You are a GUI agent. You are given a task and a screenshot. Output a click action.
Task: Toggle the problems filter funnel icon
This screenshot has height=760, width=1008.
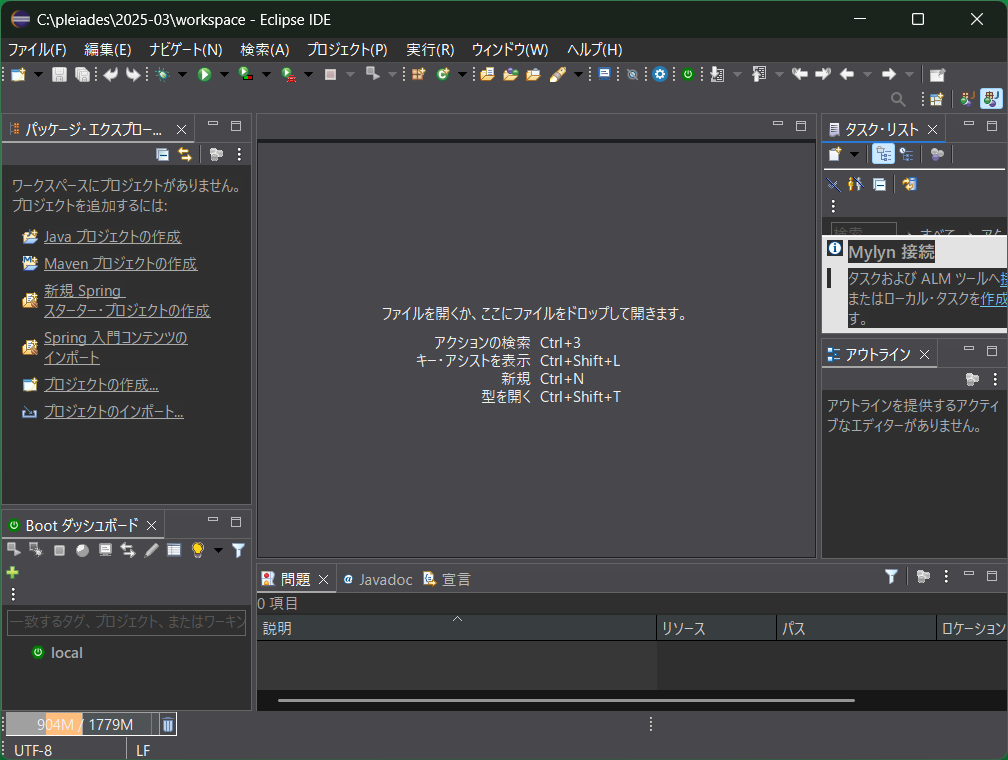(890, 577)
